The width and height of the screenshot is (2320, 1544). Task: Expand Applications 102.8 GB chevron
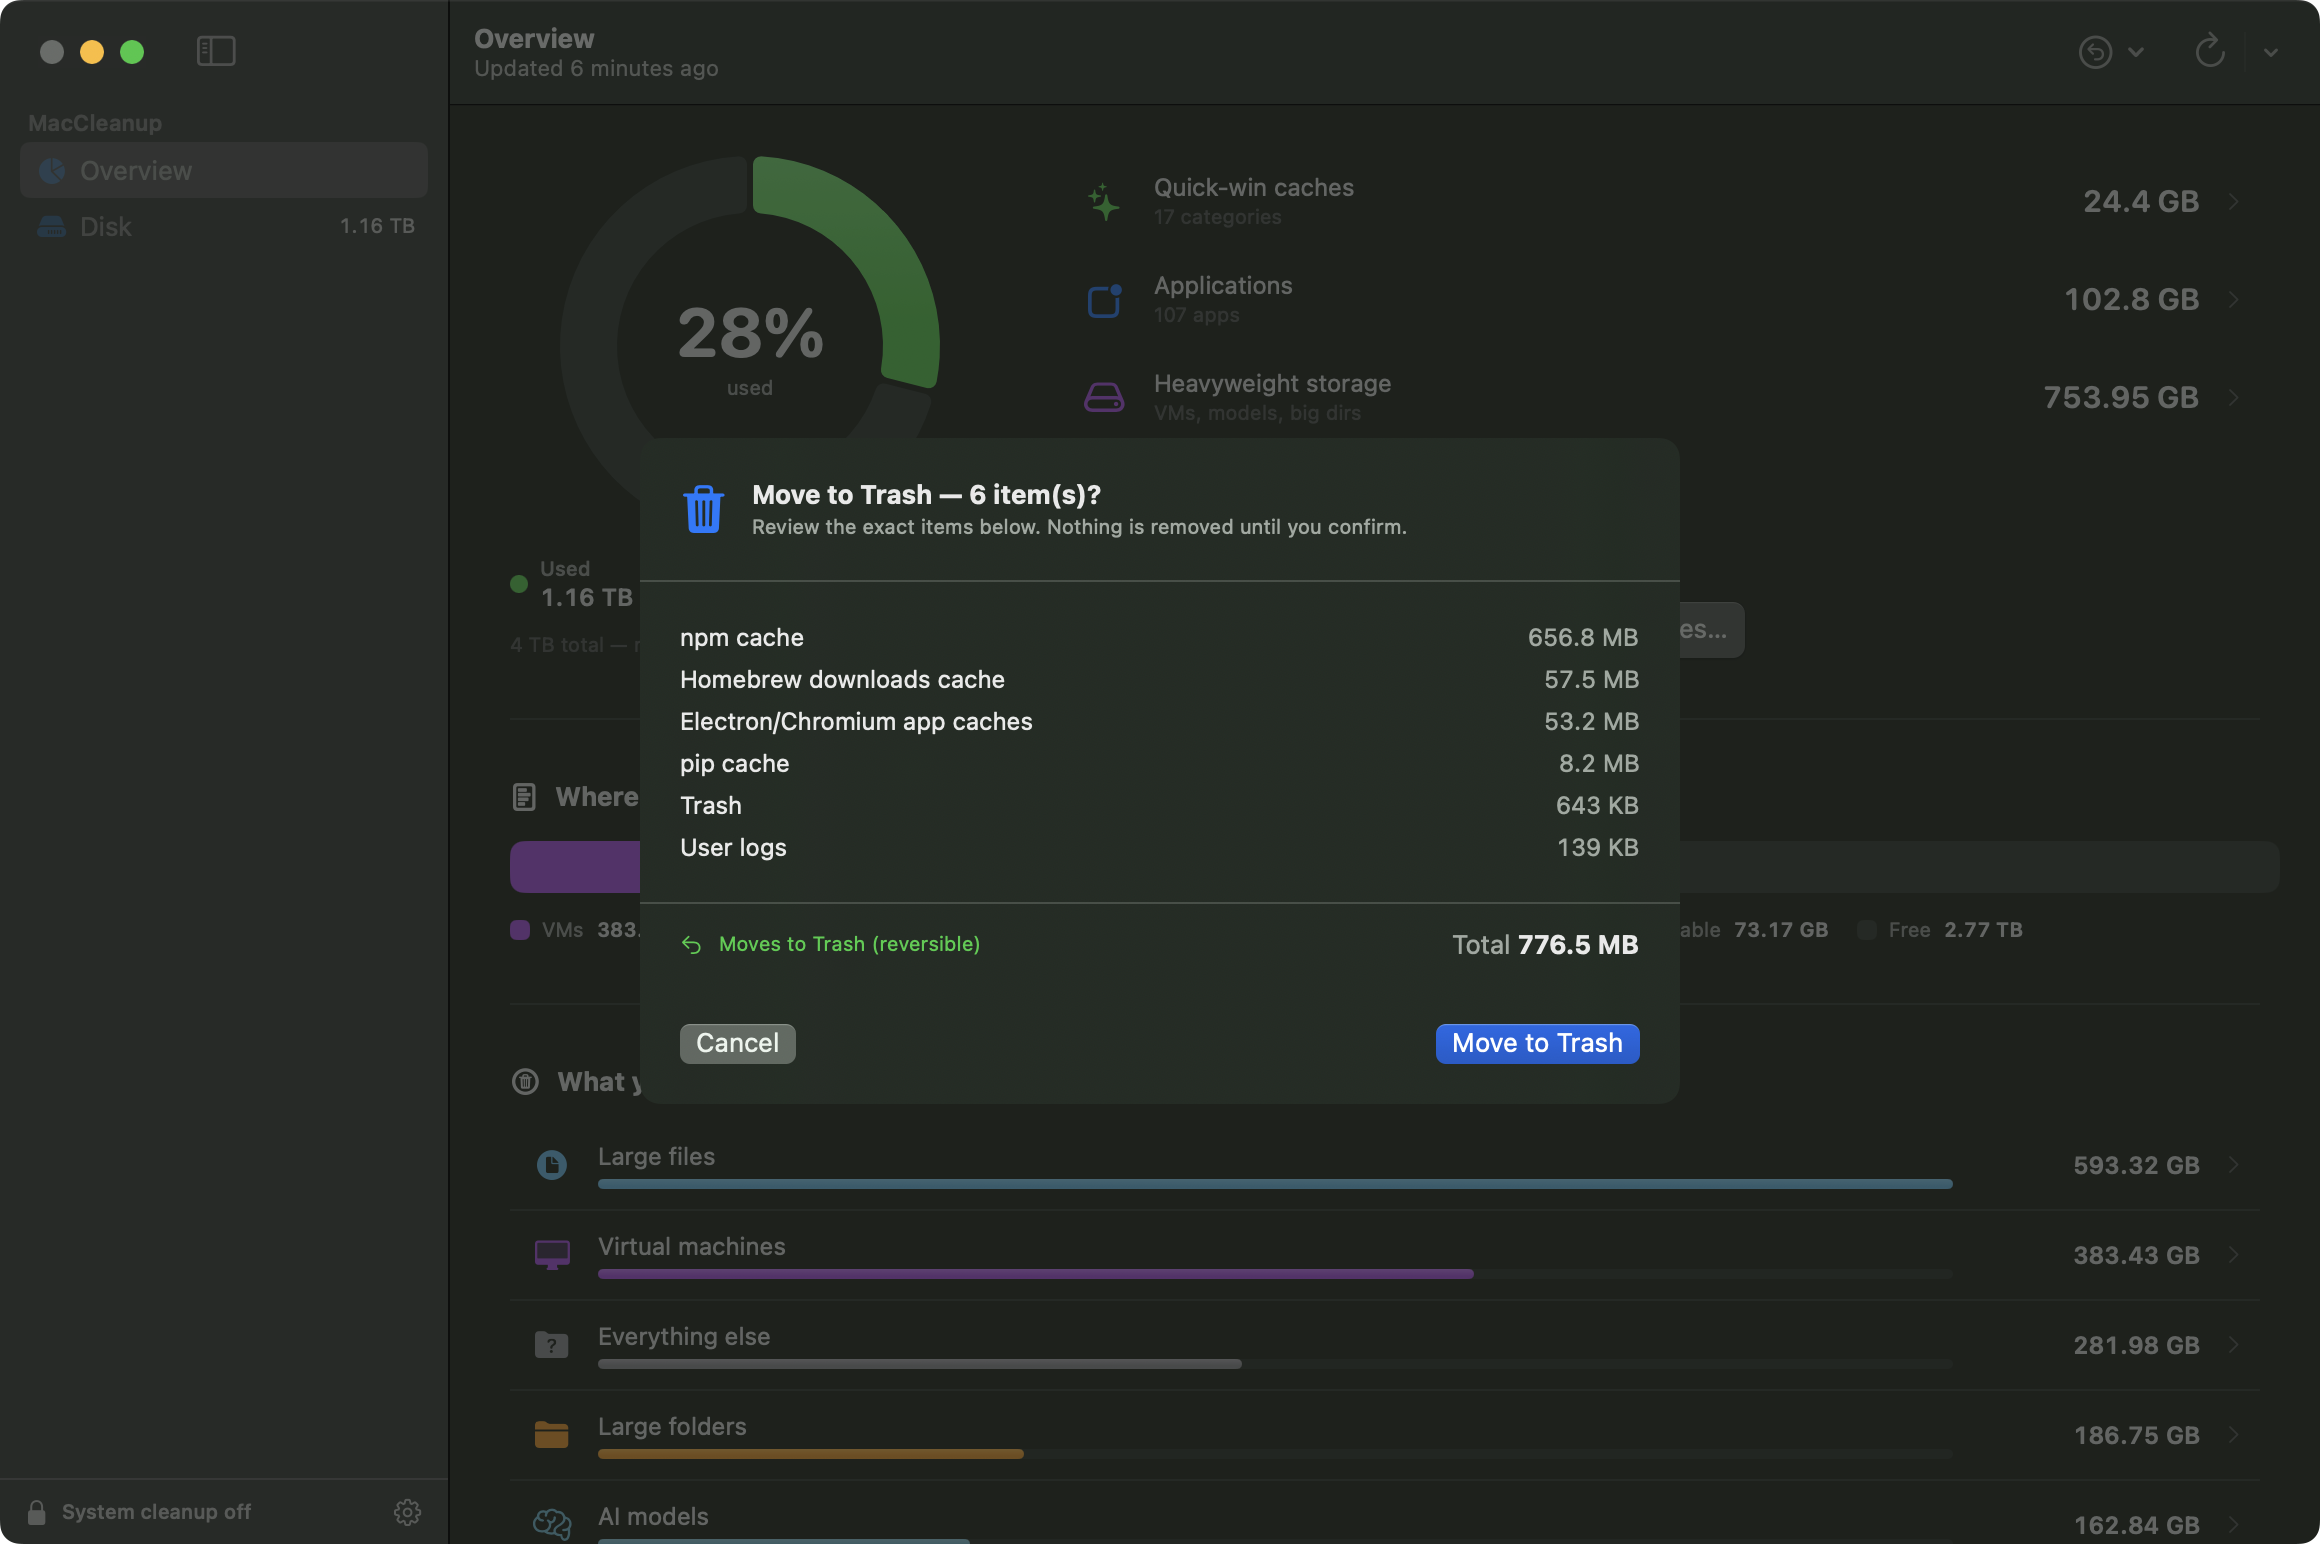click(x=2234, y=299)
